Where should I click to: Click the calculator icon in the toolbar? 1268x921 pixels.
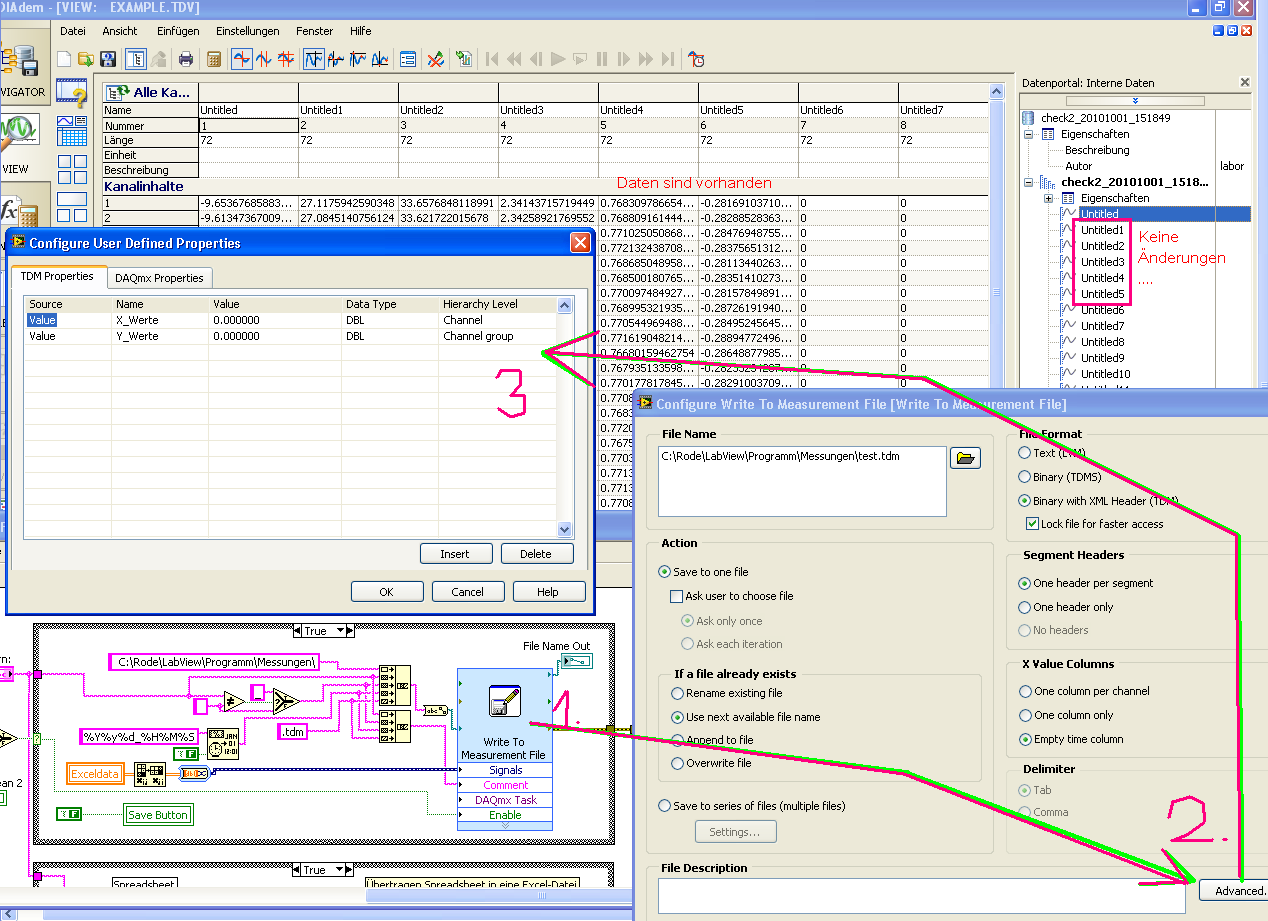[213, 59]
